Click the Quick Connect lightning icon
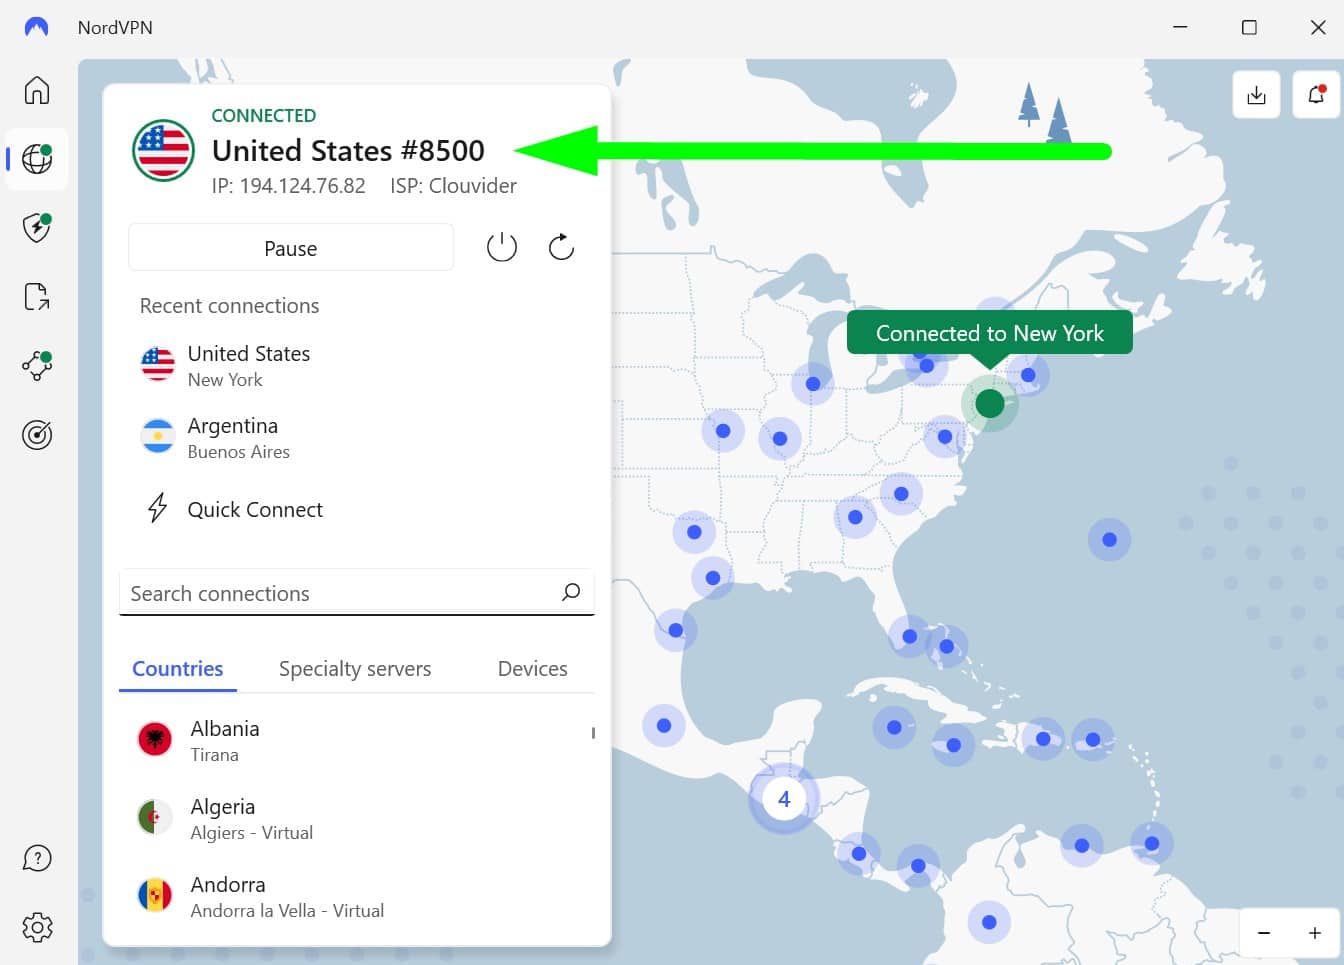The image size is (1344, 965). pos(158,508)
